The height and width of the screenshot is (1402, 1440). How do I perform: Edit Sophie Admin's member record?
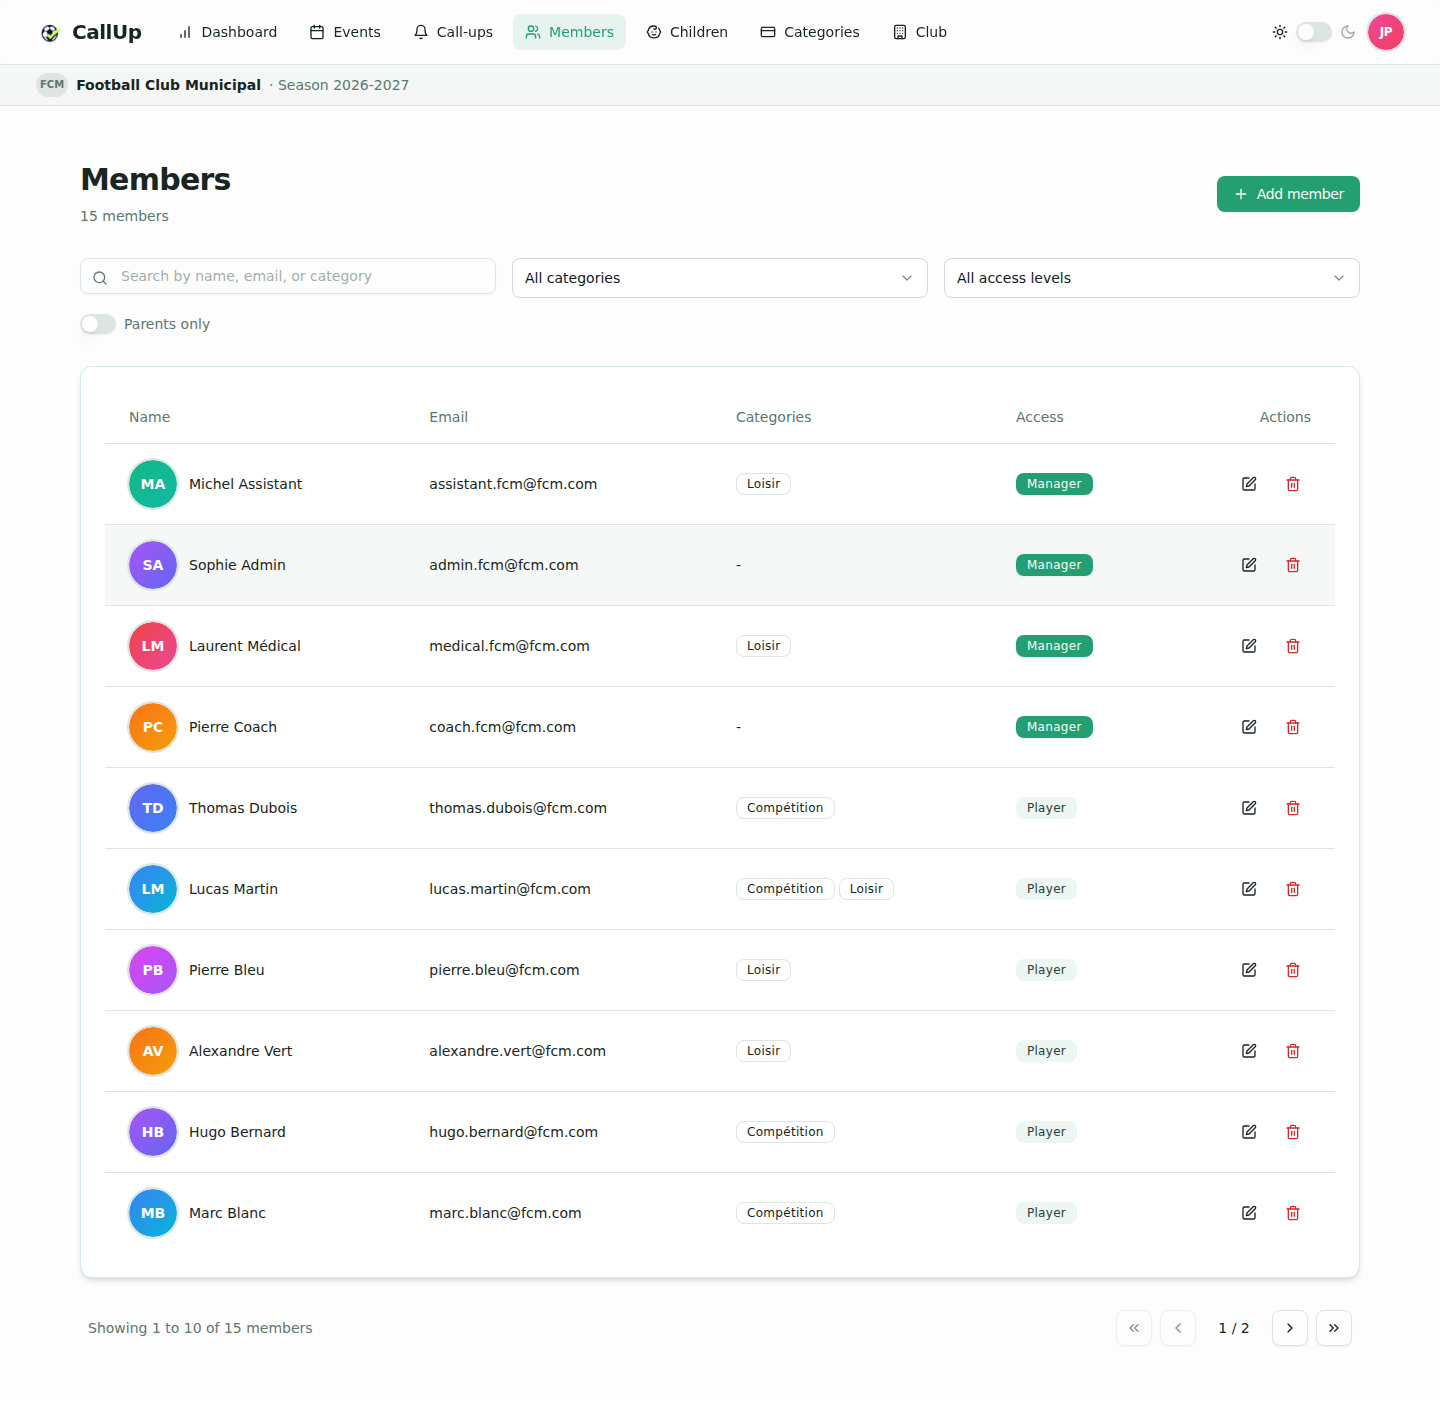pos(1249,565)
